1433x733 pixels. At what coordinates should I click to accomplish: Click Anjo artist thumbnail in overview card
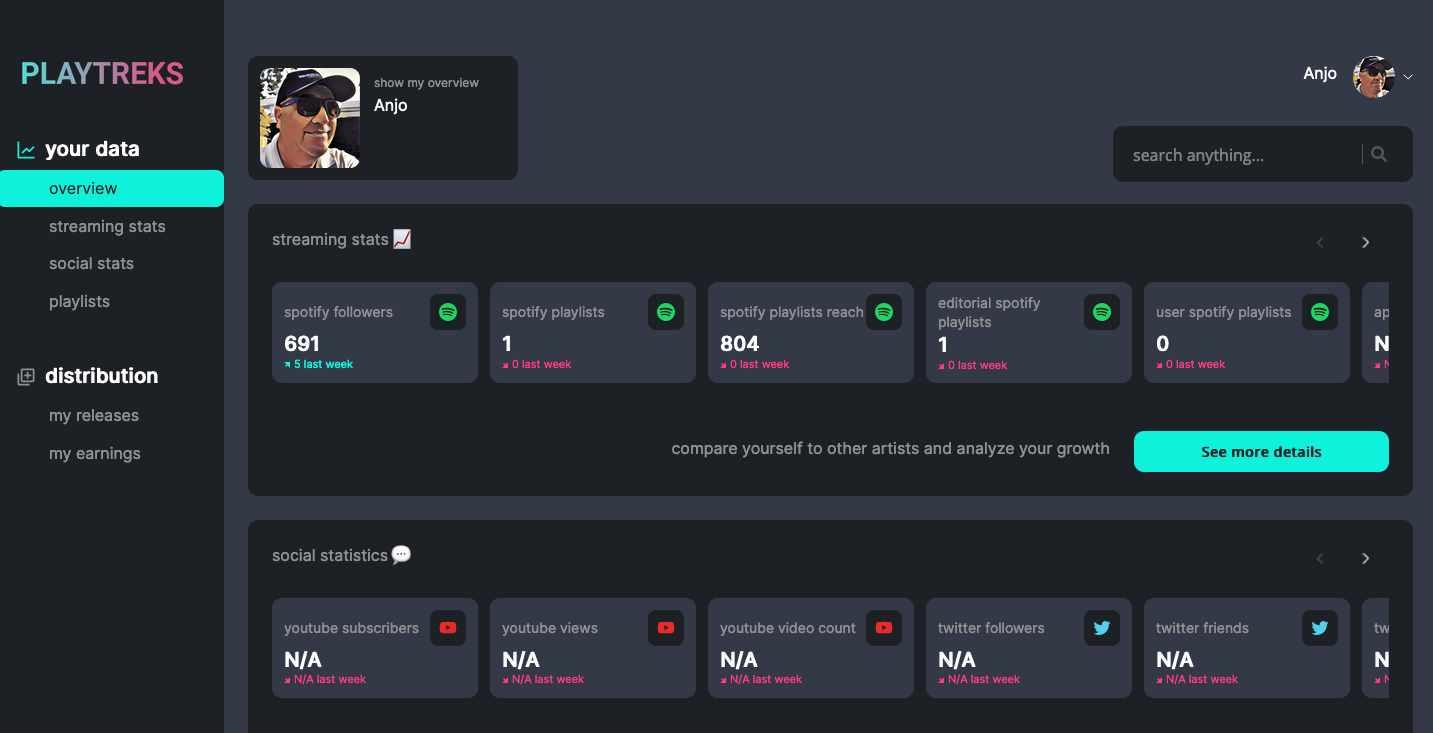(310, 118)
